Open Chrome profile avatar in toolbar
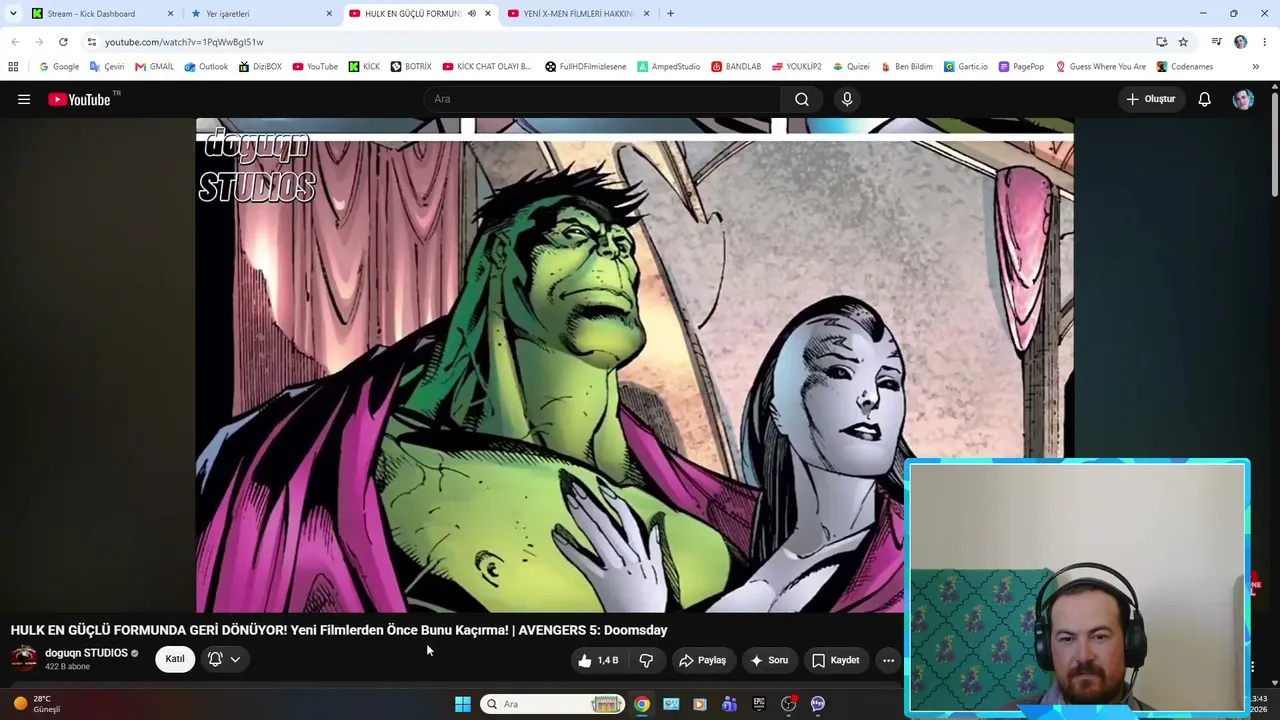This screenshot has height=720, width=1280. (1240, 42)
